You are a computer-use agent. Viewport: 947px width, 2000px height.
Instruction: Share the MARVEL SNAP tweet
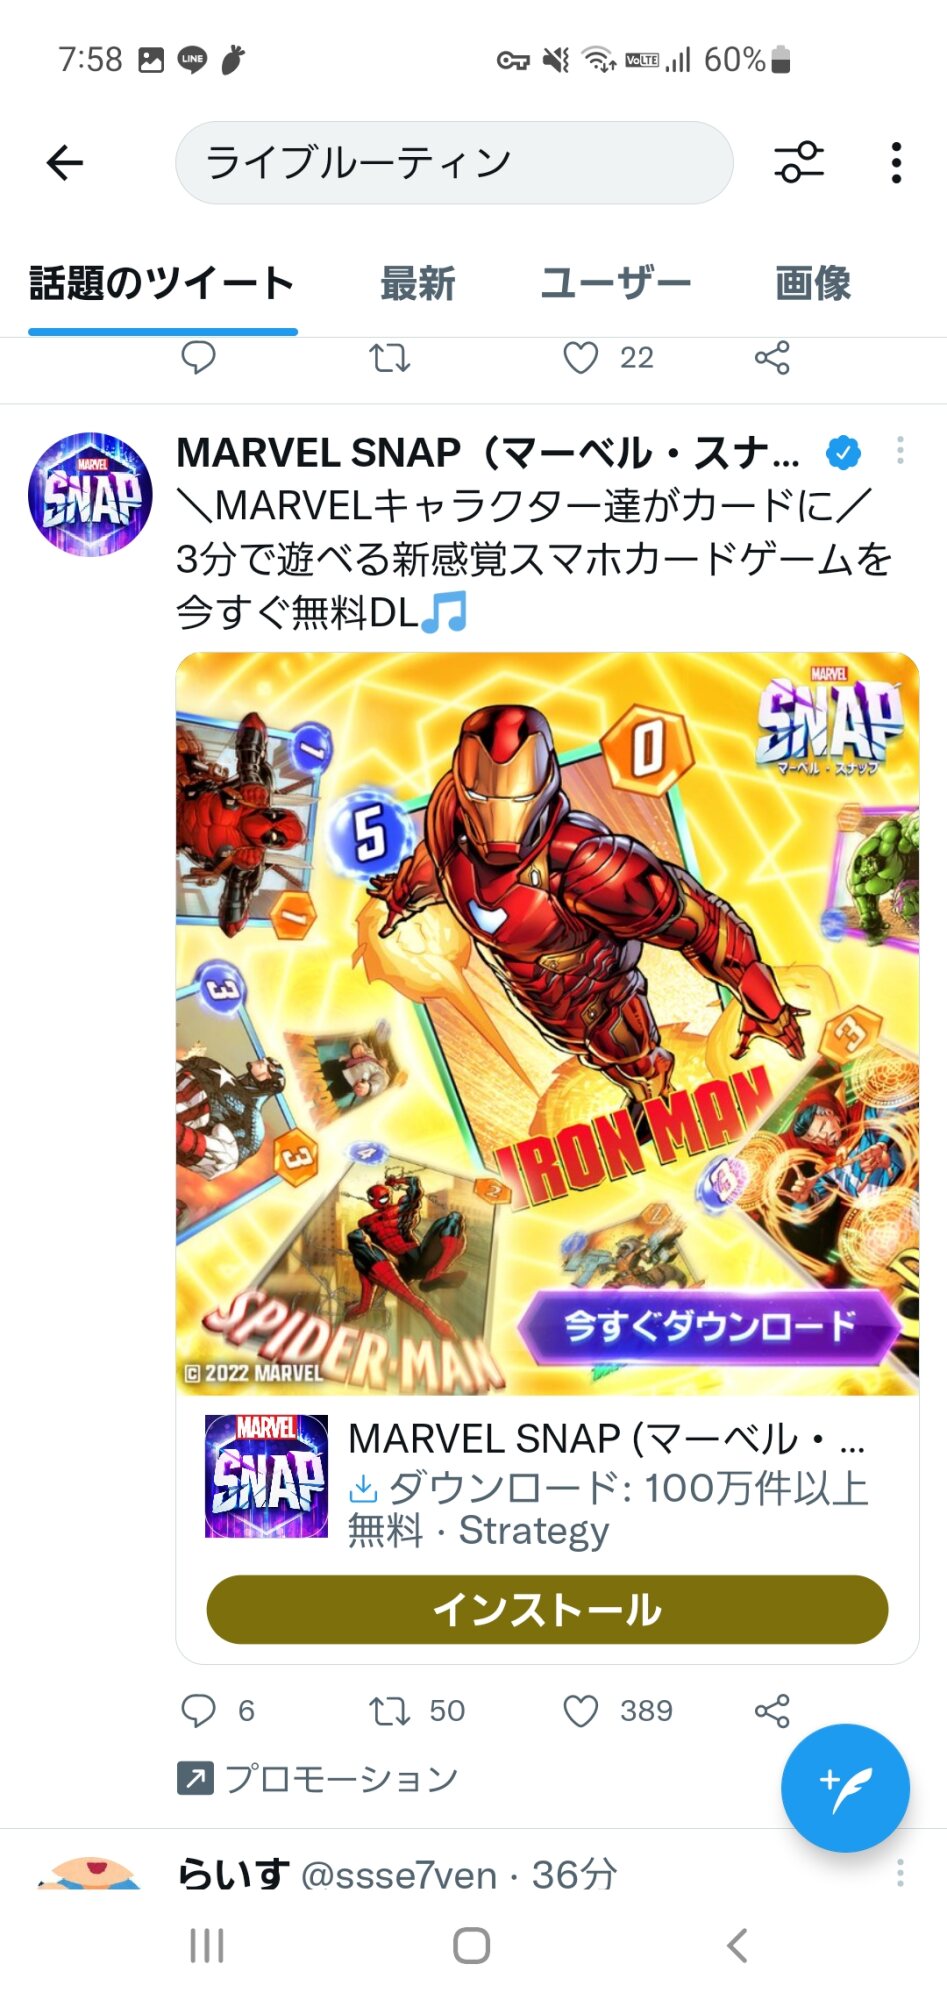pos(772,1710)
